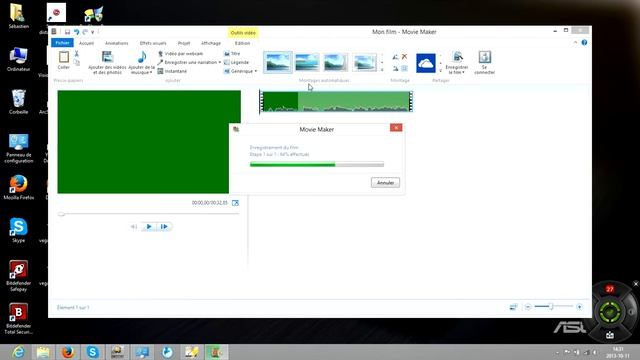Image resolution: width=640 pixels, height=360 pixels.
Task: Switch to the Affichage tab
Action: click(x=211, y=43)
